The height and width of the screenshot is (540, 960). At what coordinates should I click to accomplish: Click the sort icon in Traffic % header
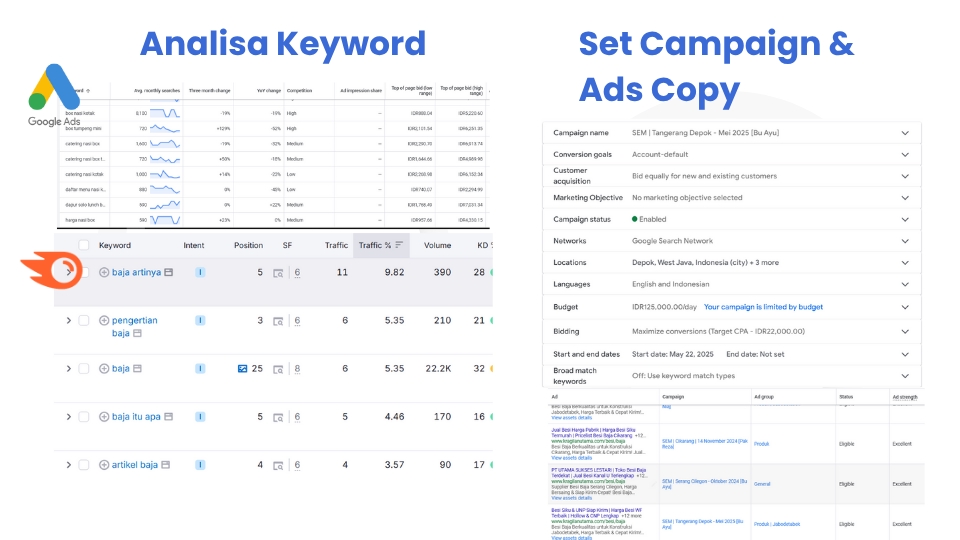399,245
